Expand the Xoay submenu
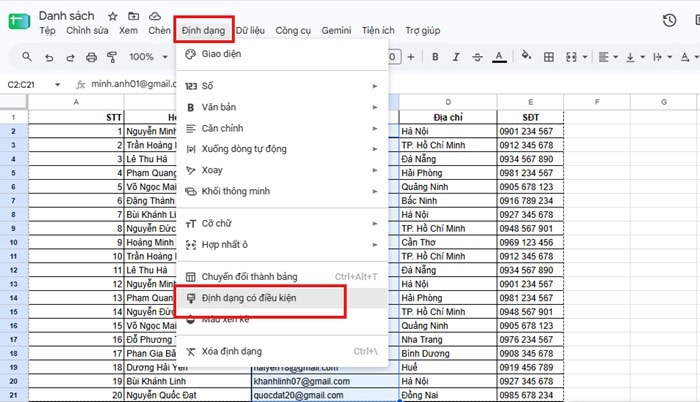 [282, 170]
